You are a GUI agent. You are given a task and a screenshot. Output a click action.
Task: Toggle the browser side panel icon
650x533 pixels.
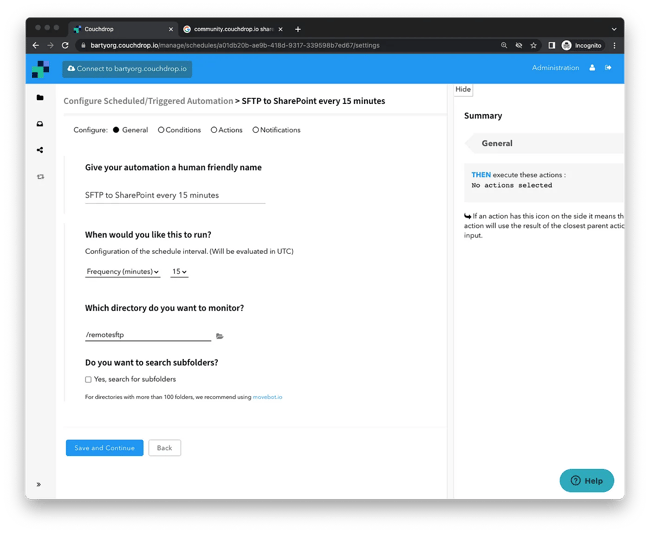[551, 45]
